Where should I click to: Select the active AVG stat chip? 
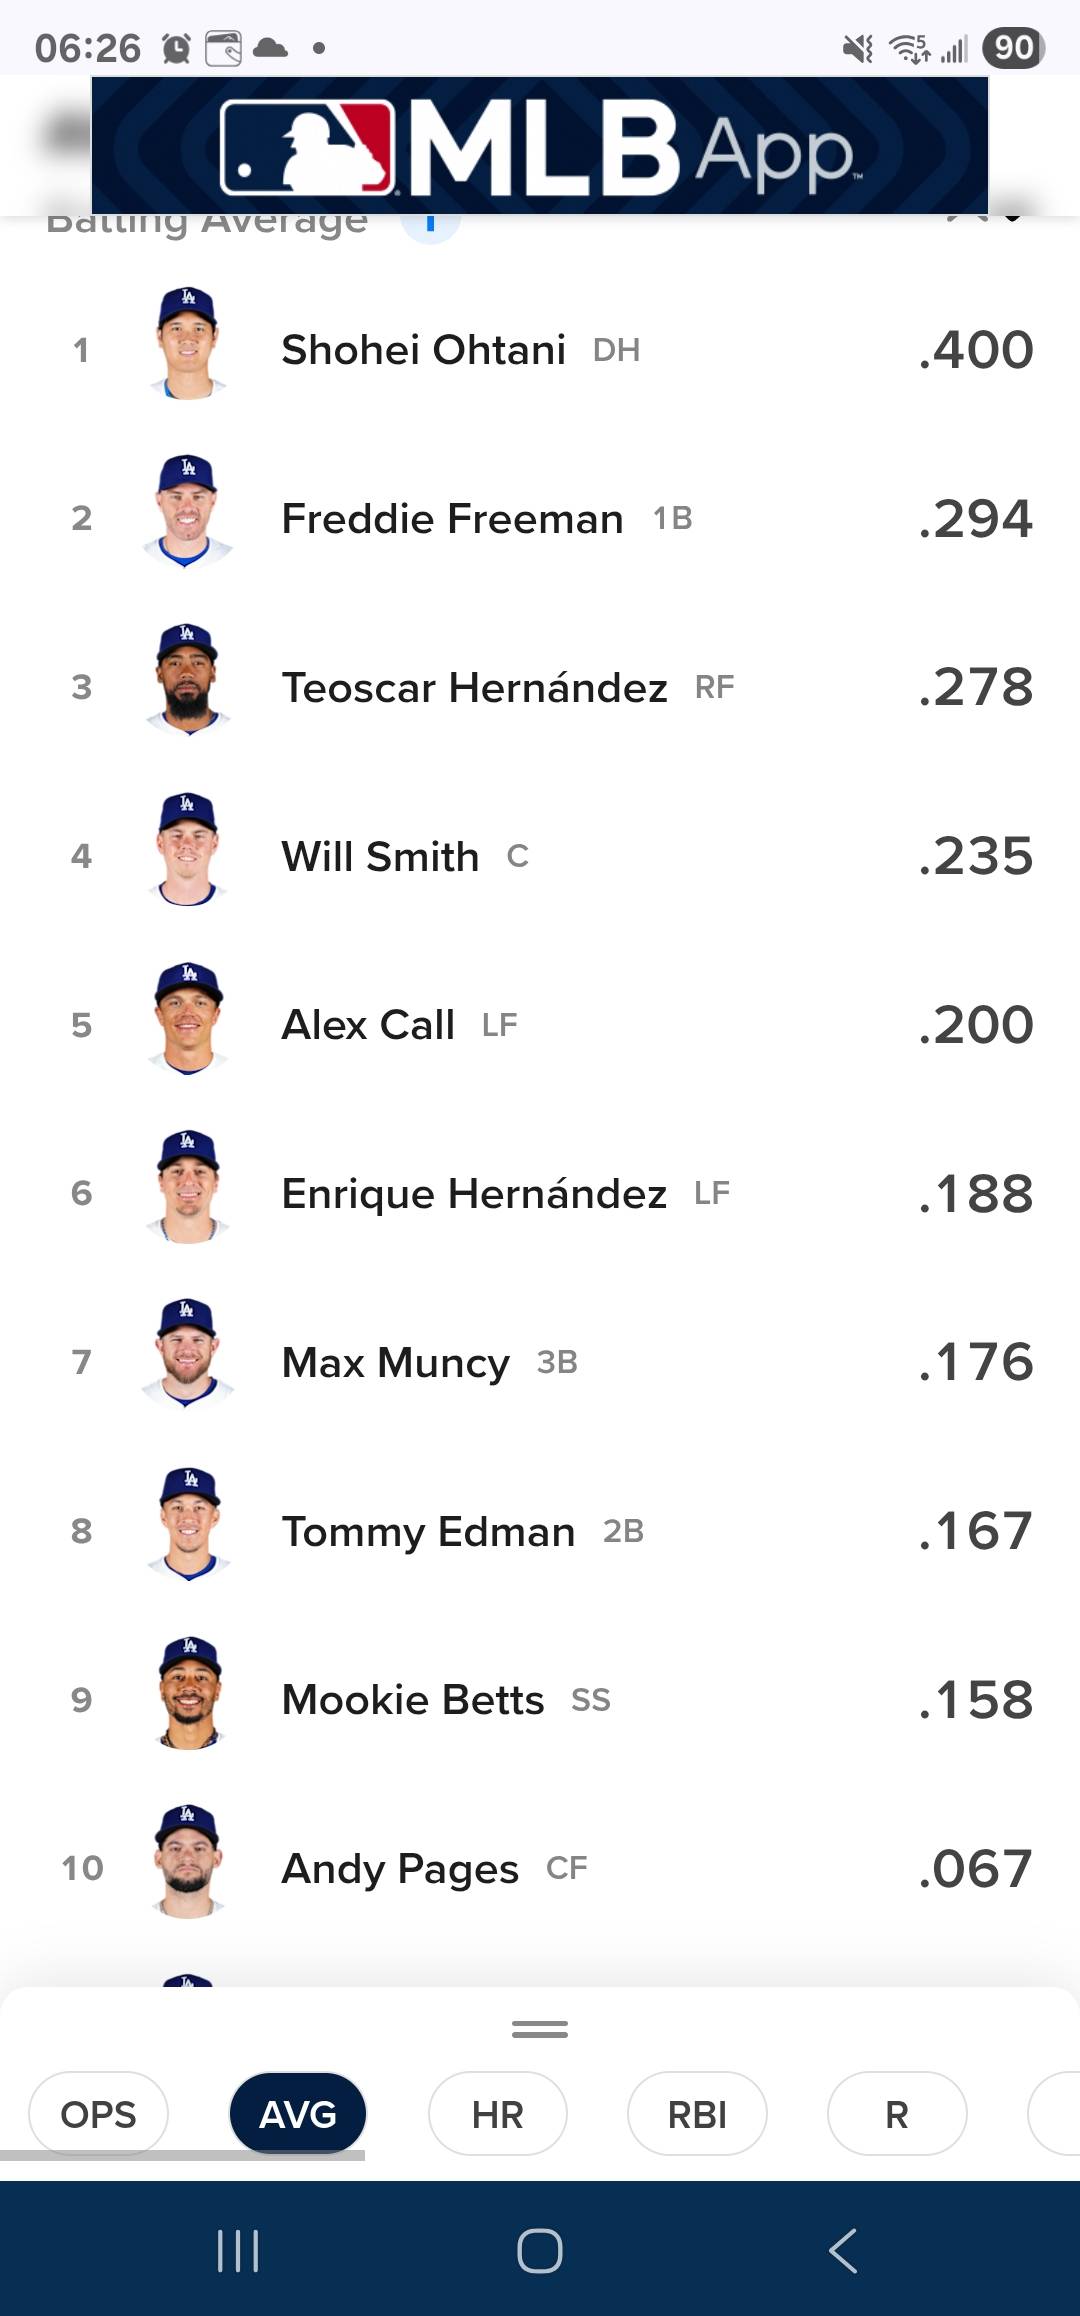click(298, 2114)
